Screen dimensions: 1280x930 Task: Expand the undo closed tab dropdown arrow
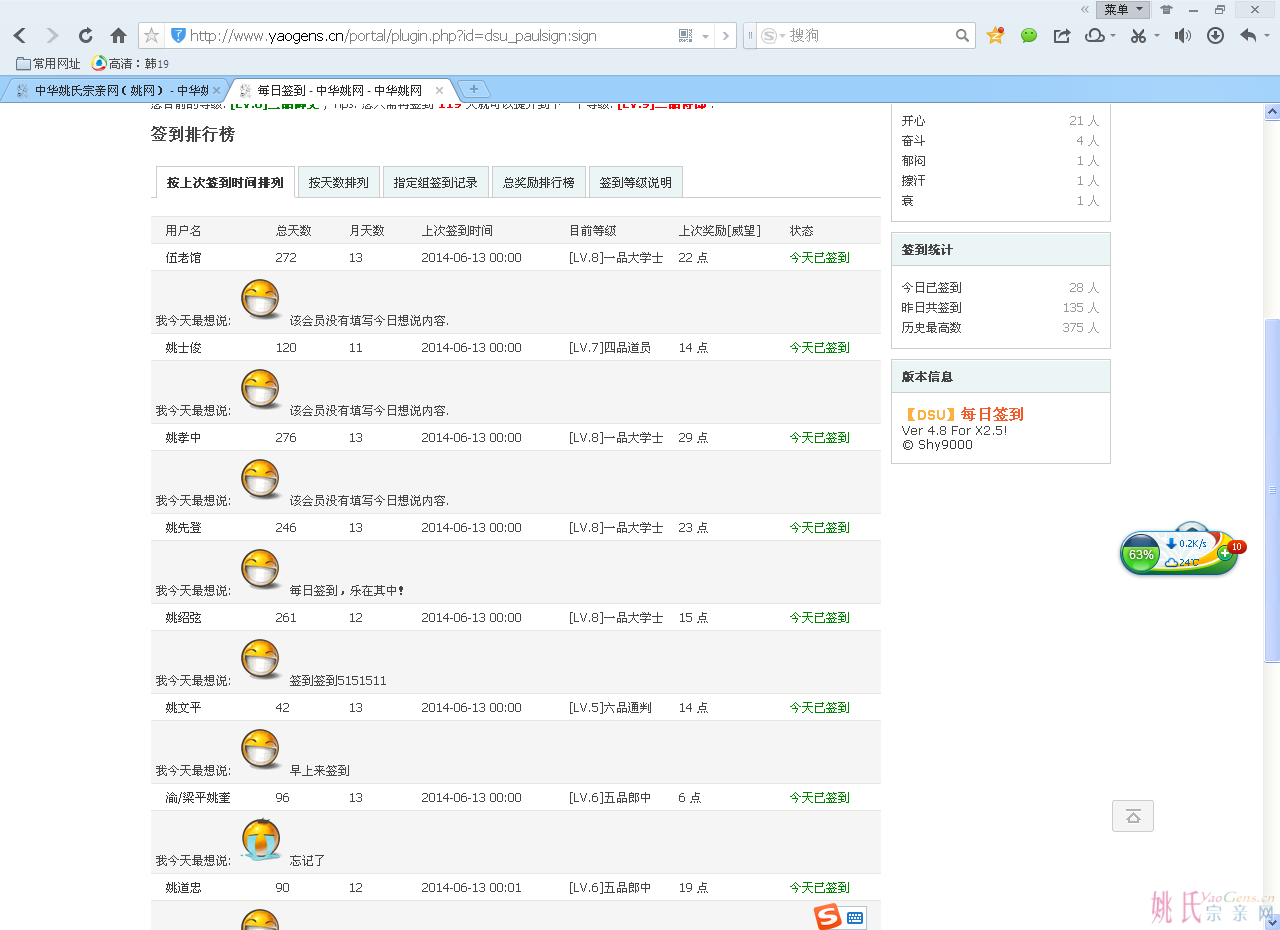coord(1267,36)
